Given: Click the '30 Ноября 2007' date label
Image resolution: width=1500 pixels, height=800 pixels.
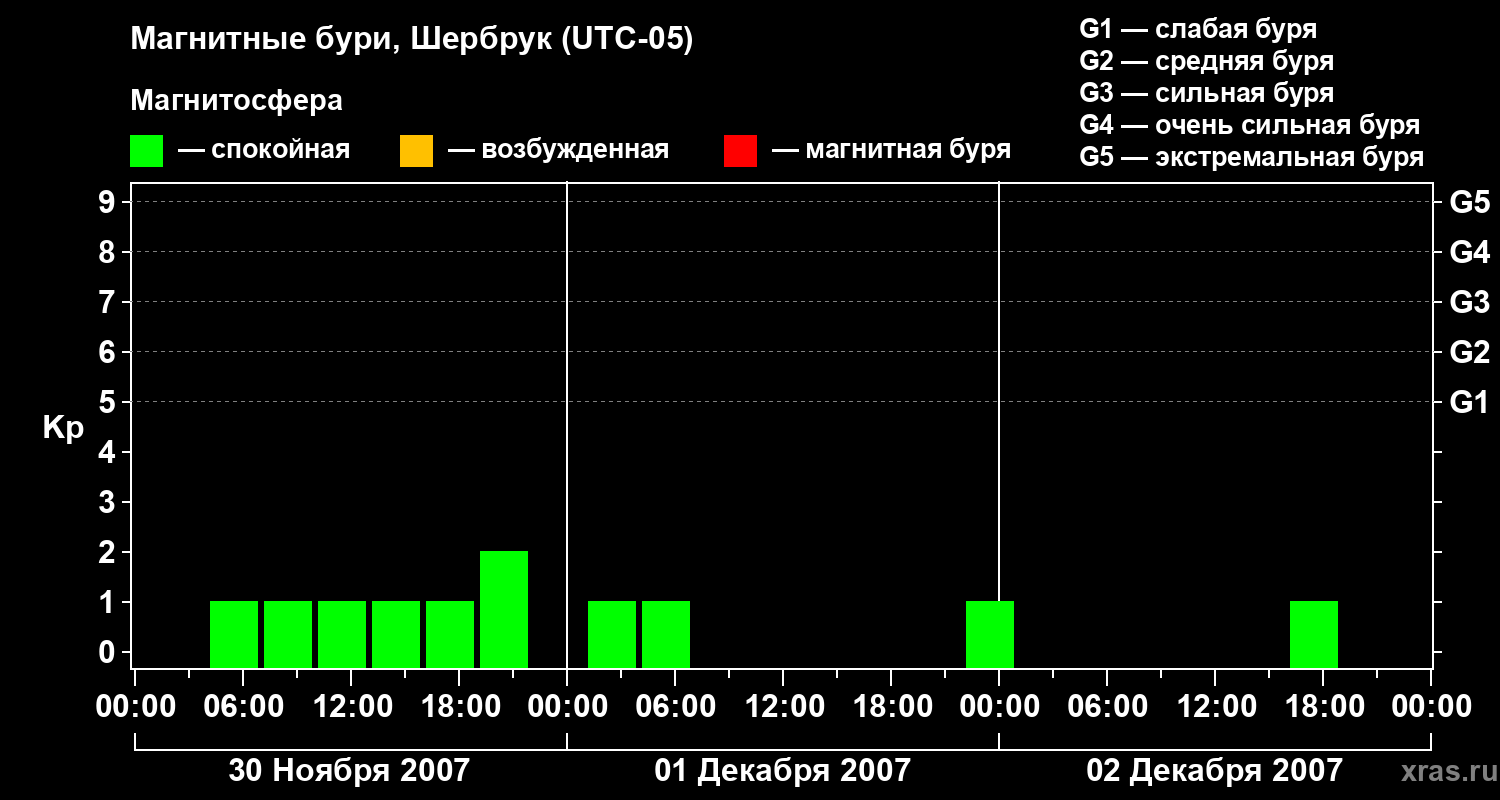Looking at the screenshot, I should 349,770.
